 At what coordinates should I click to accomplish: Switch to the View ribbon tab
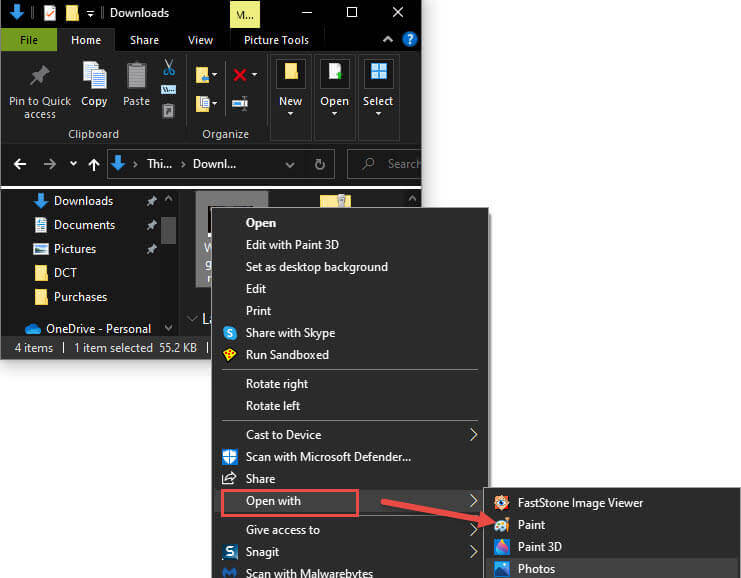pos(200,40)
